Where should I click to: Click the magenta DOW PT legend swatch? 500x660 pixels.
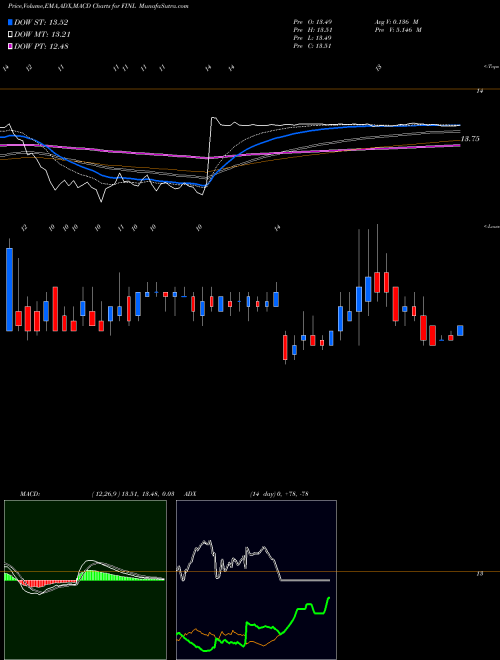[11, 46]
